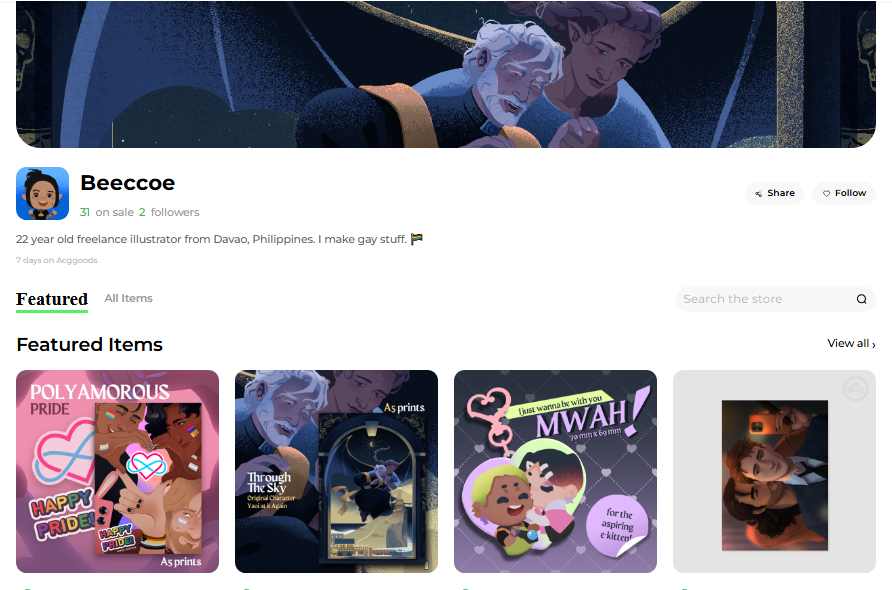Click the Beeccoe shop name
Viewport: 892px width, 590px height.
(x=127, y=183)
